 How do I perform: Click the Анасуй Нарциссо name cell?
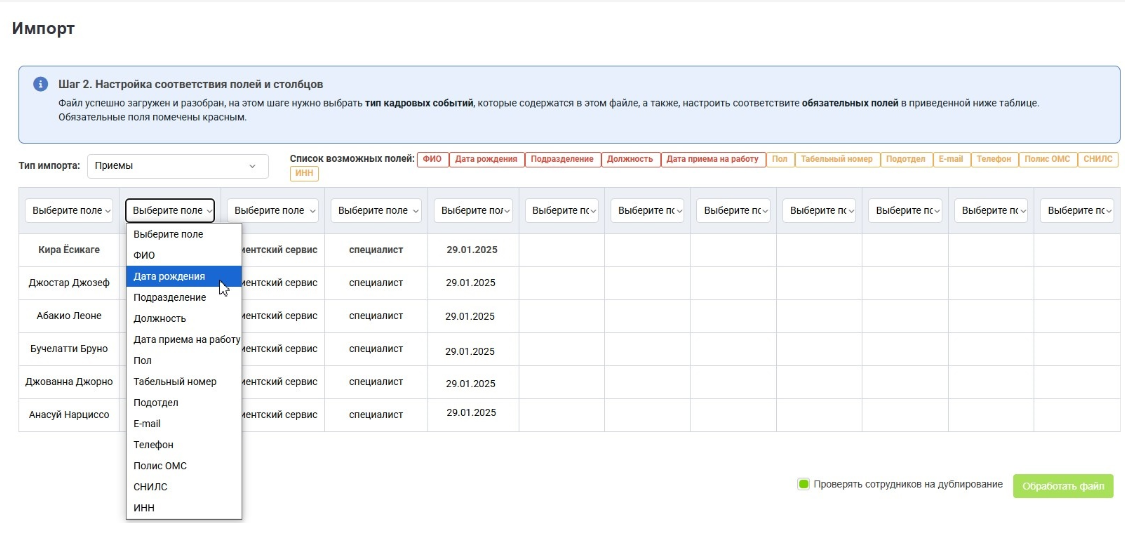click(69, 415)
